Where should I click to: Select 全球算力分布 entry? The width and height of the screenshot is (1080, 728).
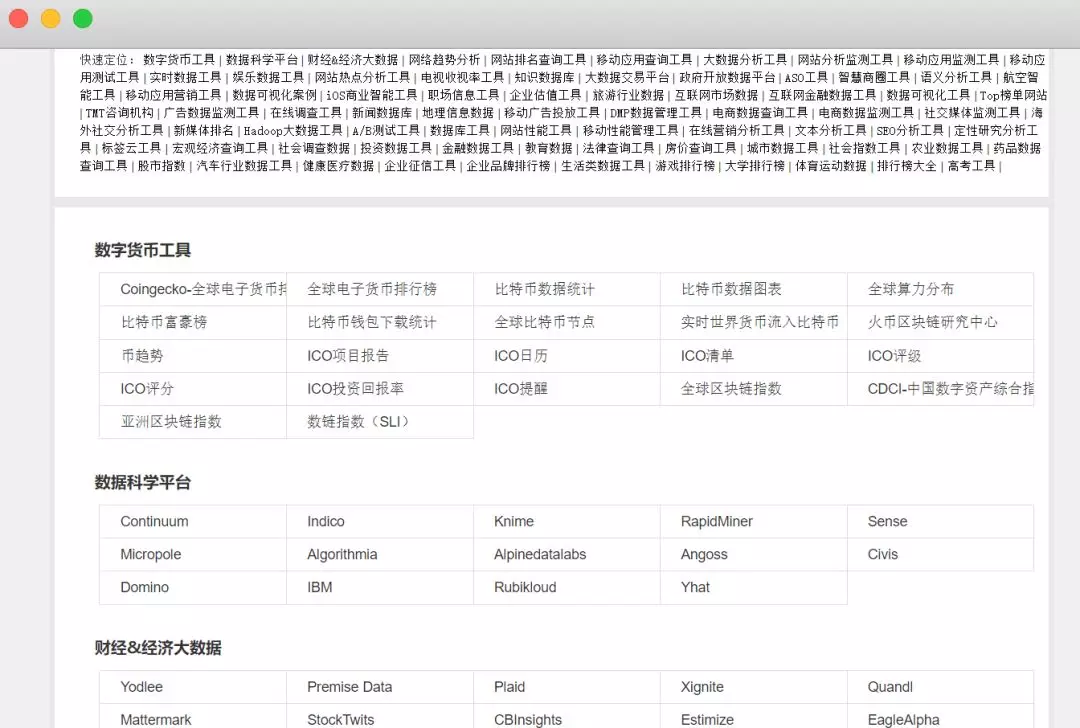pos(911,289)
